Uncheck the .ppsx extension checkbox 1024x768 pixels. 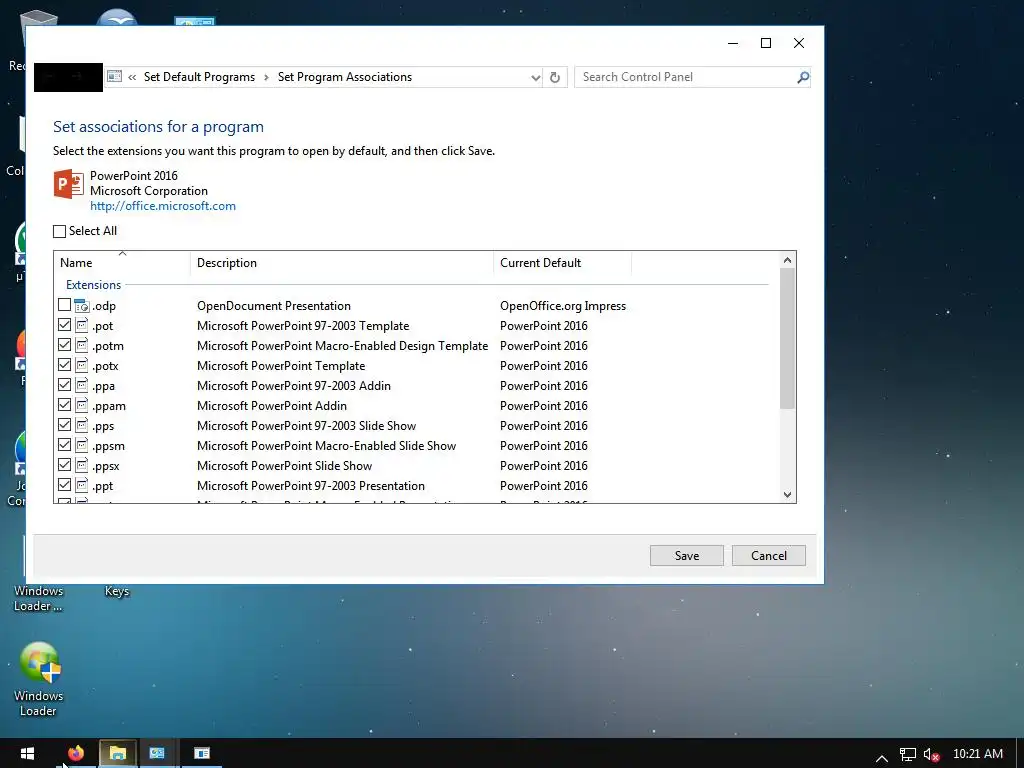pos(64,465)
